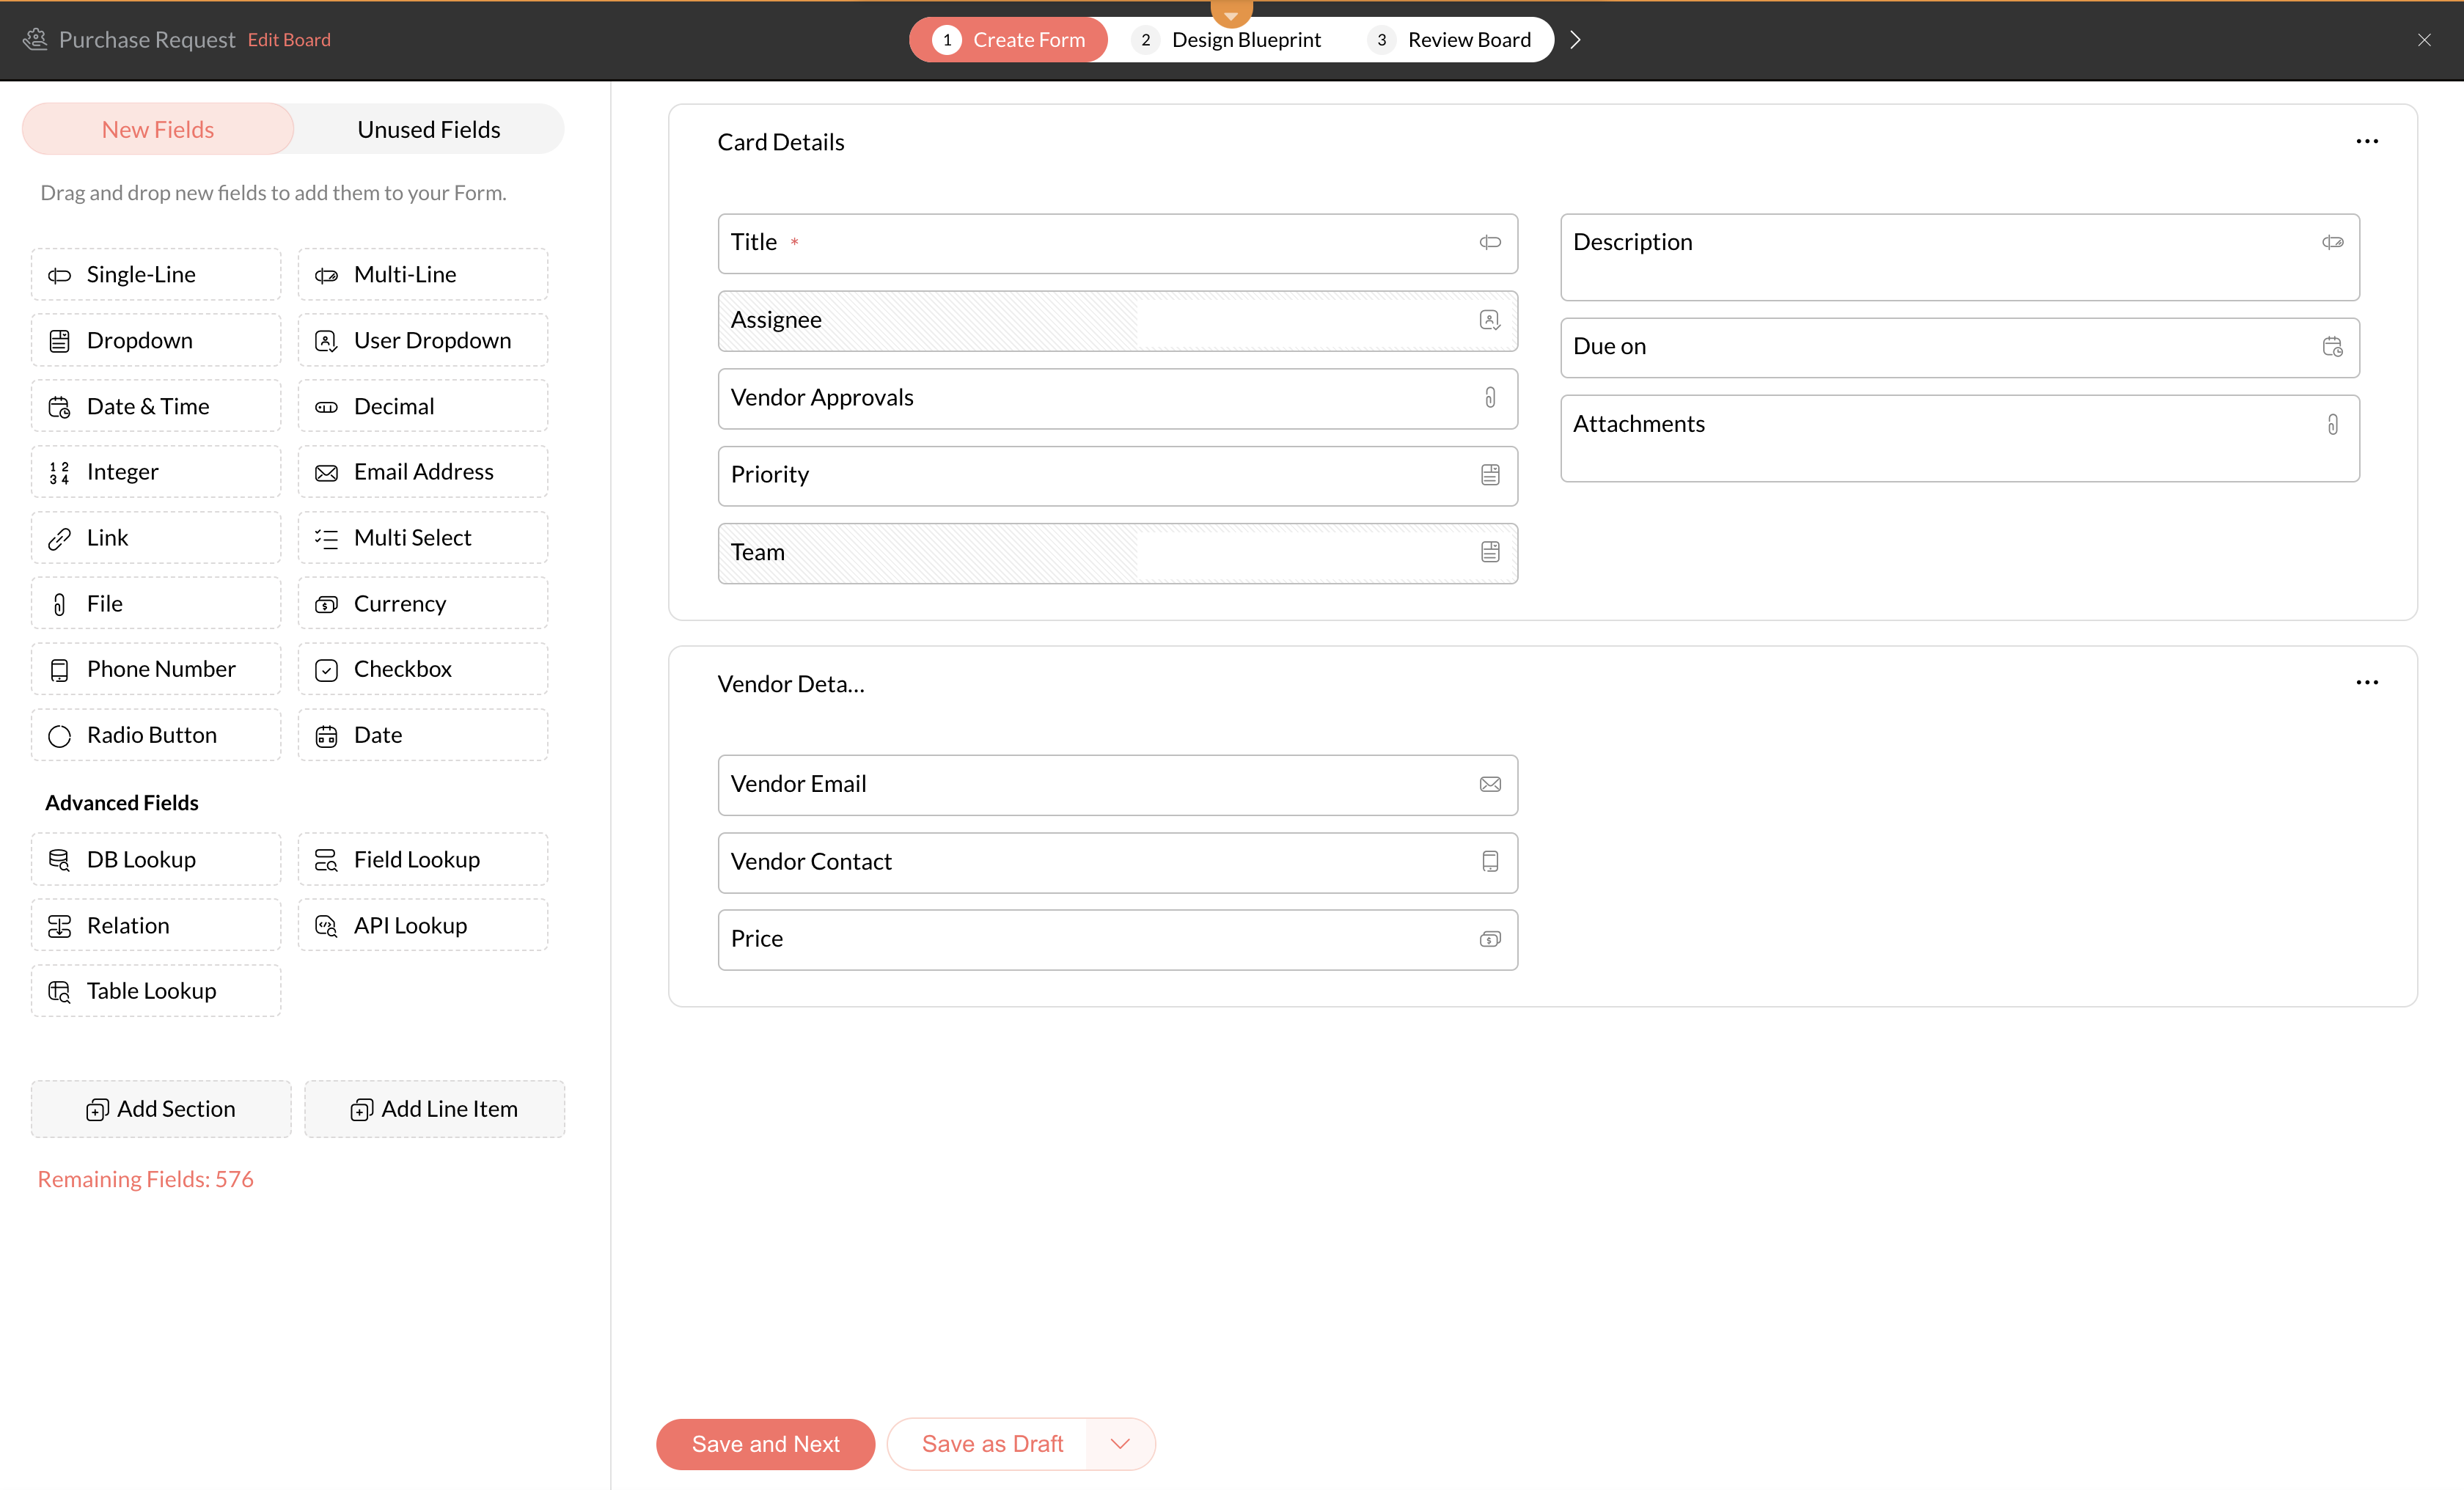Click the Currency field icon
The image size is (2464, 1490).
[326, 604]
